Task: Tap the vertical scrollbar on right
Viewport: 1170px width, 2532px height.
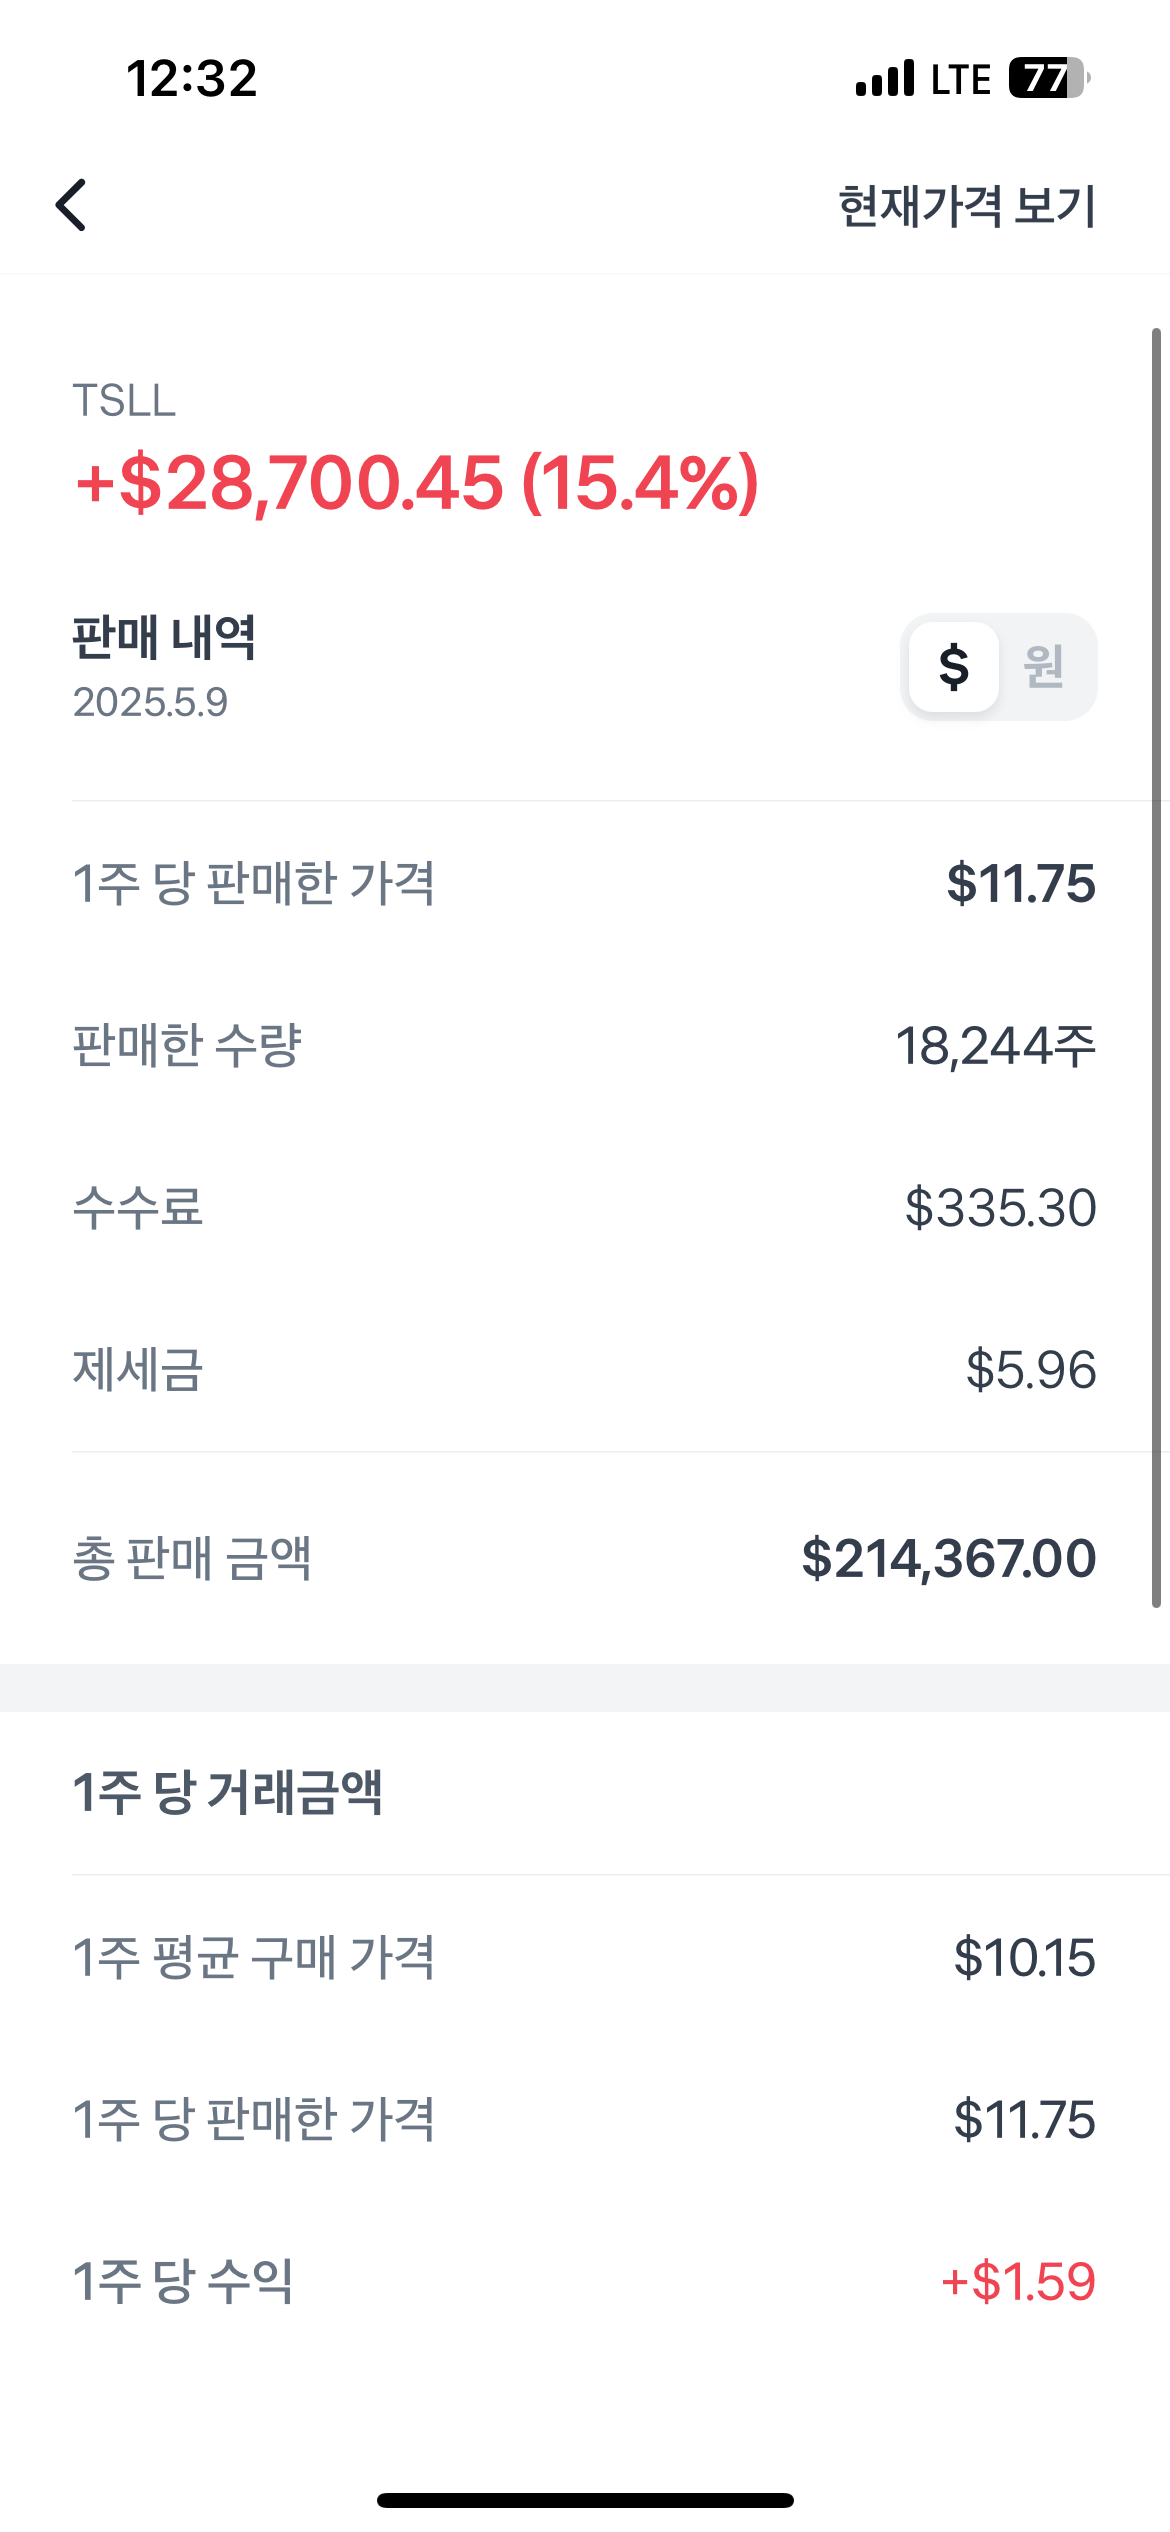Action: [1156, 967]
